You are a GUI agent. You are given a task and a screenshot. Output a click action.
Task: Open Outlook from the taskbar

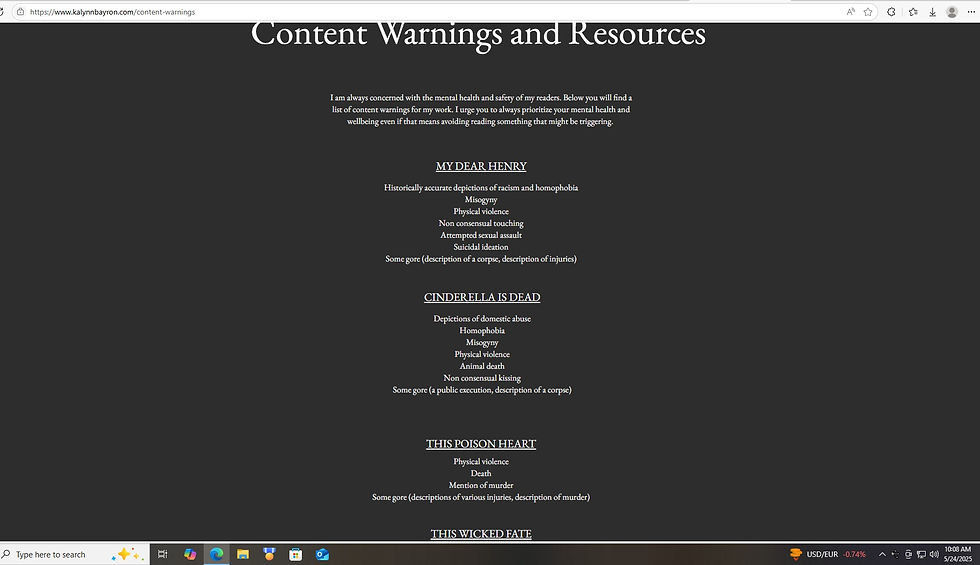(322, 554)
